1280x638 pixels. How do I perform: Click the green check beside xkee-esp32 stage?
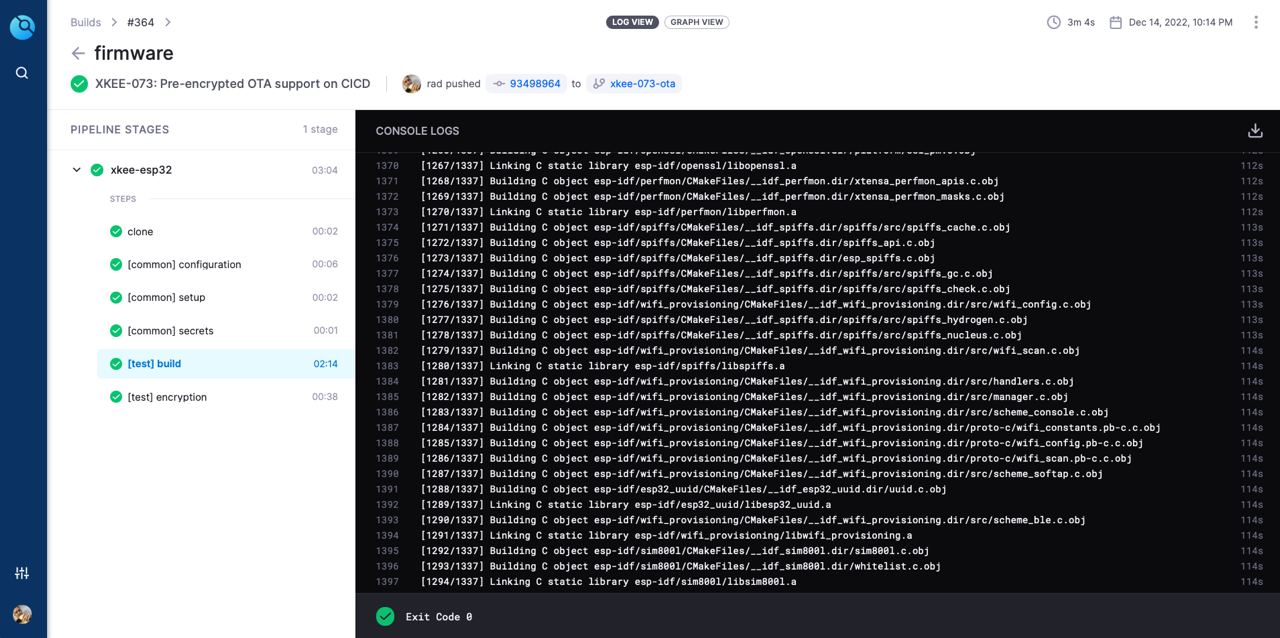coord(97,170)
